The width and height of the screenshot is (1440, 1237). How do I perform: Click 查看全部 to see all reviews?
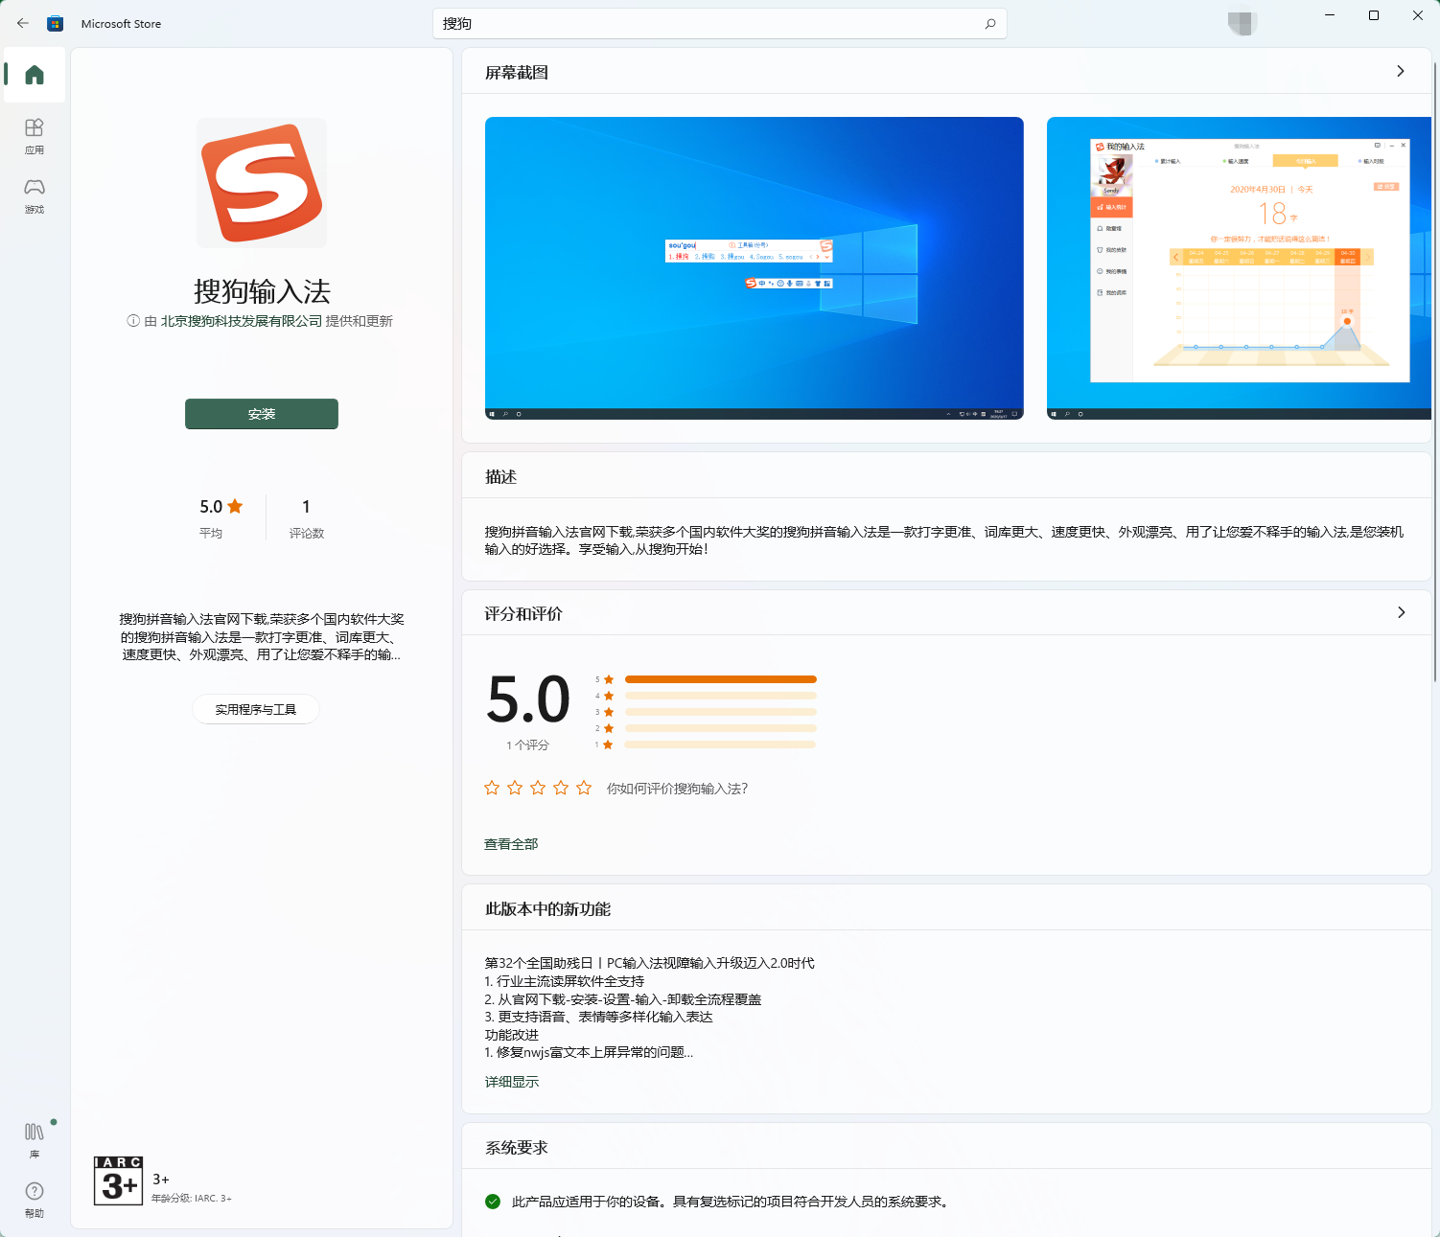pos(511,844)
